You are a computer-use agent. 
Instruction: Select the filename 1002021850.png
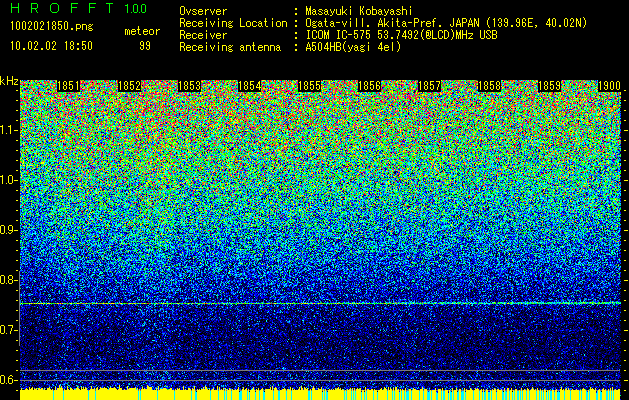tap(52, 26)
